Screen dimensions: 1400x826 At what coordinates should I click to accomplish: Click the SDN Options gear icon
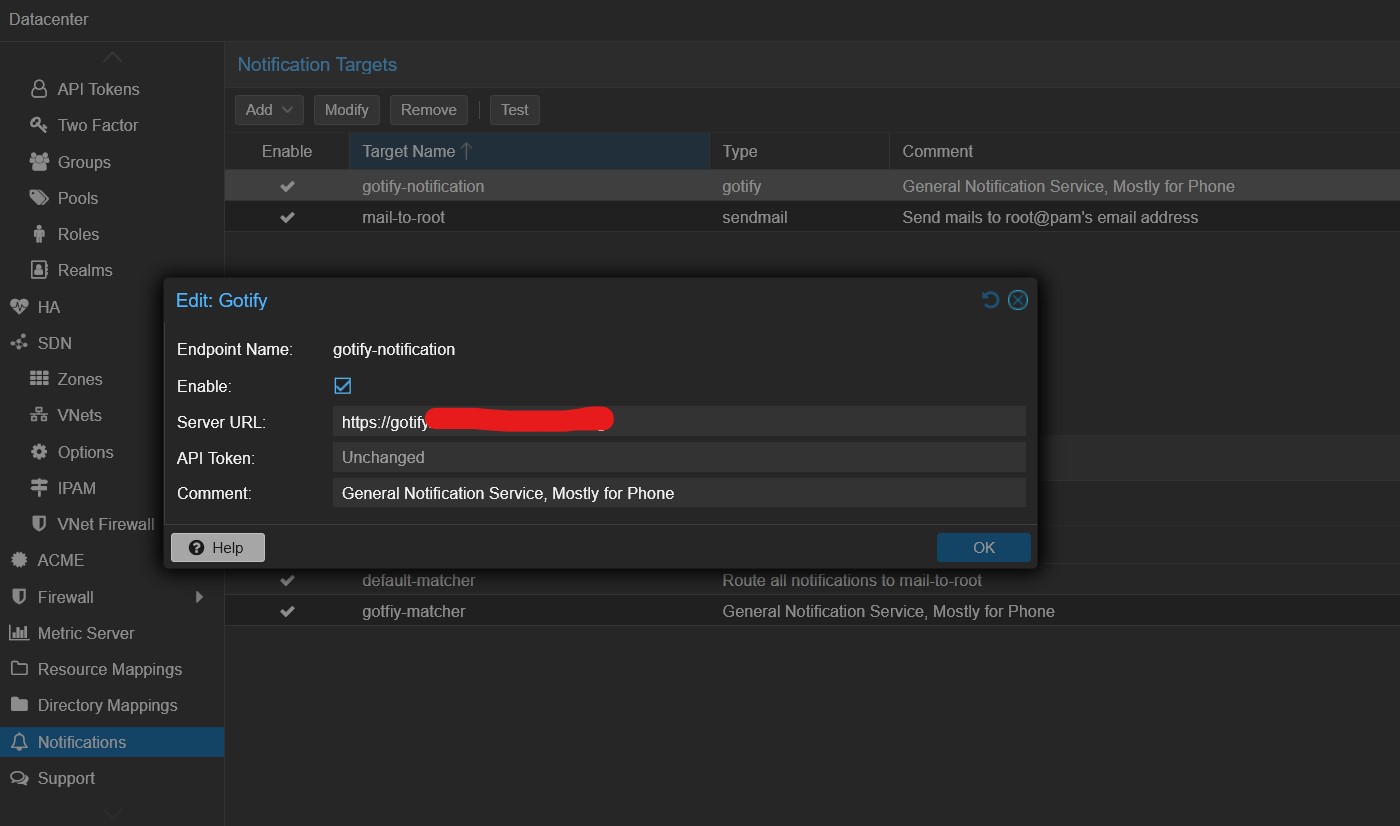click(x=39, y=451)
